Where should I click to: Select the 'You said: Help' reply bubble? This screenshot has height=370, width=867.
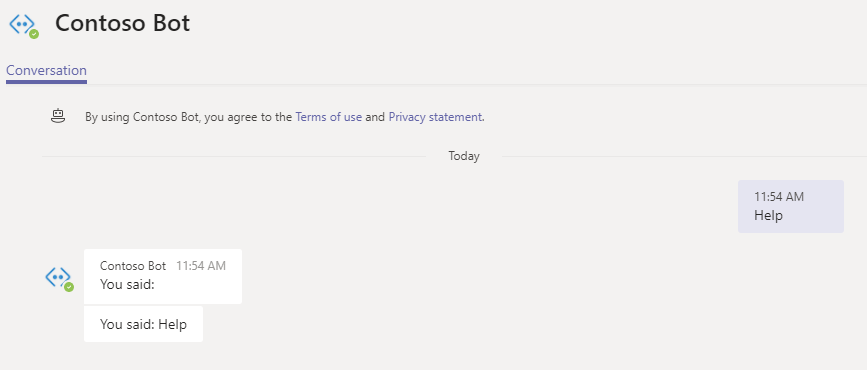[143, 324]
